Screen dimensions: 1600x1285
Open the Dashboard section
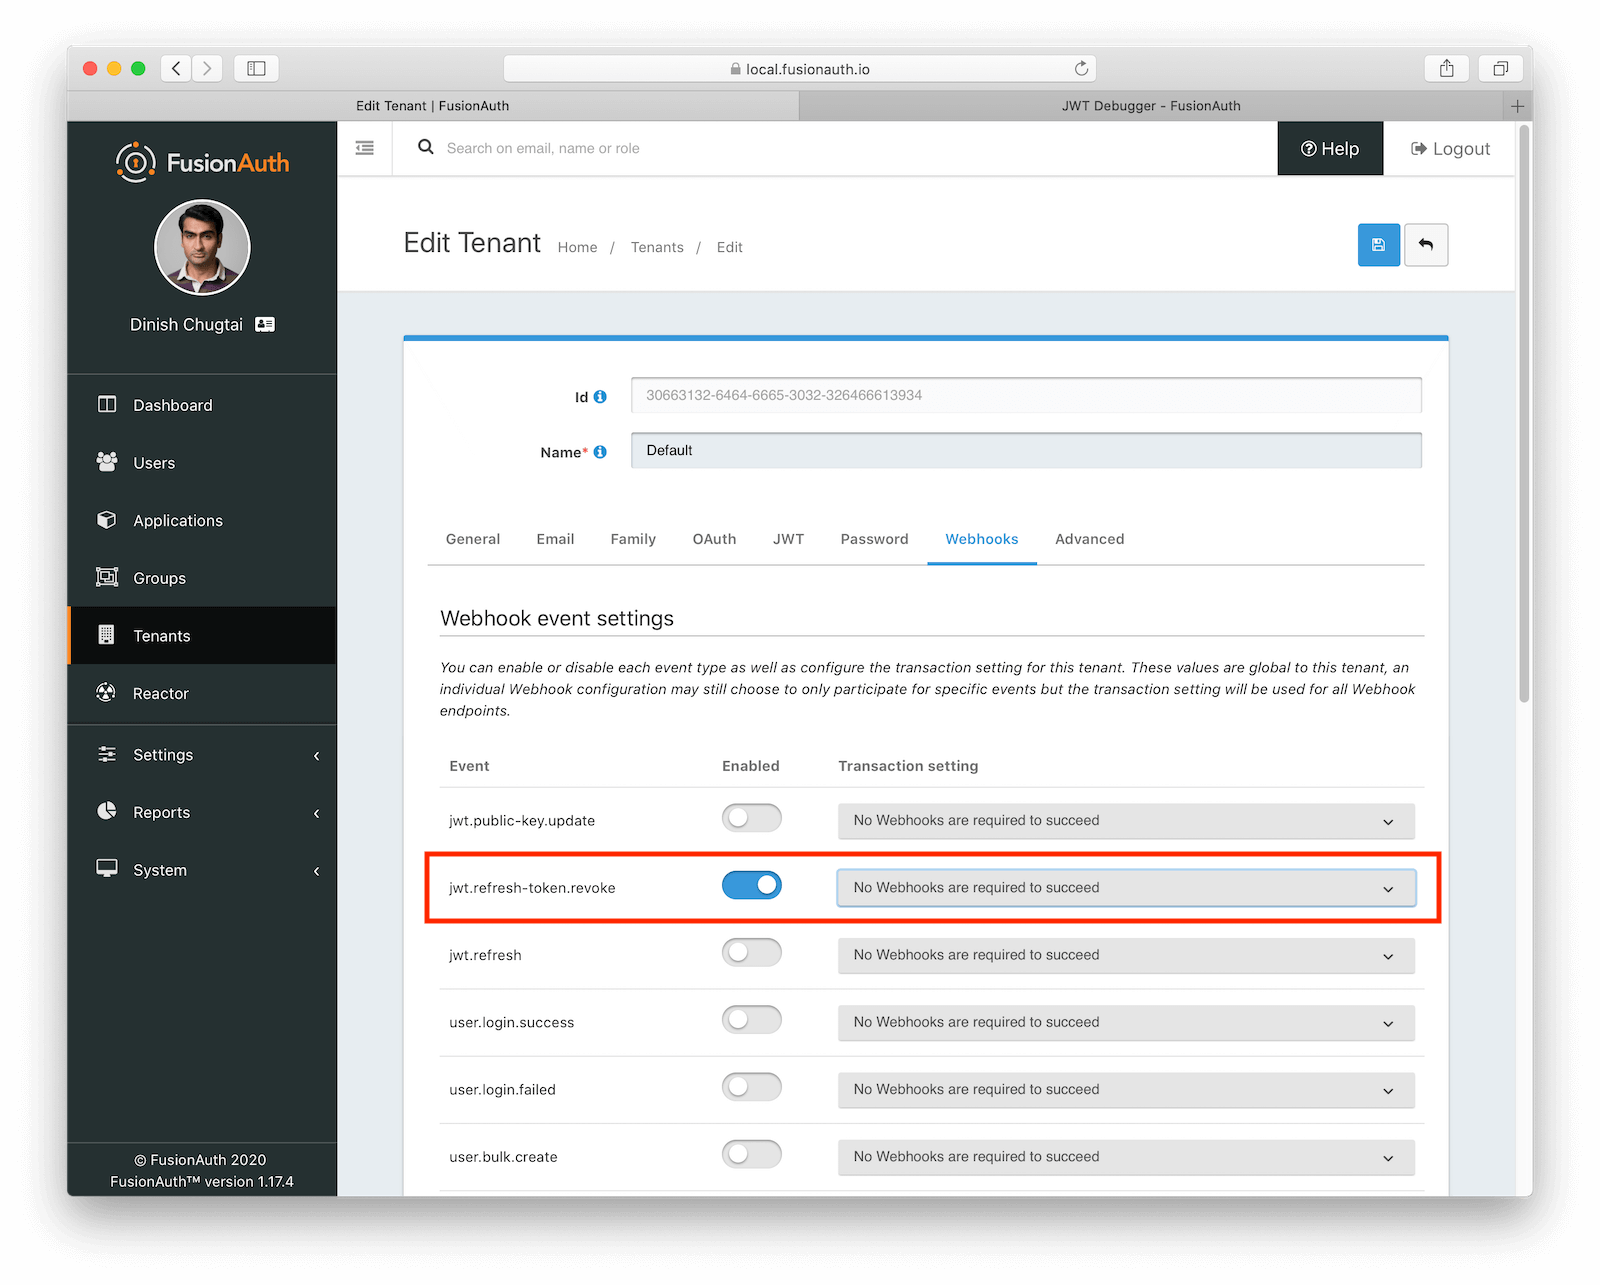(x=172, y=405)
